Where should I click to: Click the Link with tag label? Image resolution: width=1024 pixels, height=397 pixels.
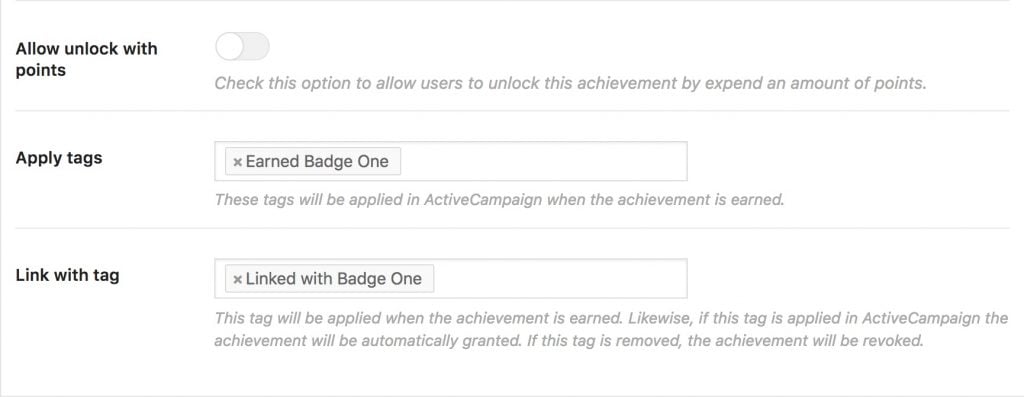pos(67,276)
